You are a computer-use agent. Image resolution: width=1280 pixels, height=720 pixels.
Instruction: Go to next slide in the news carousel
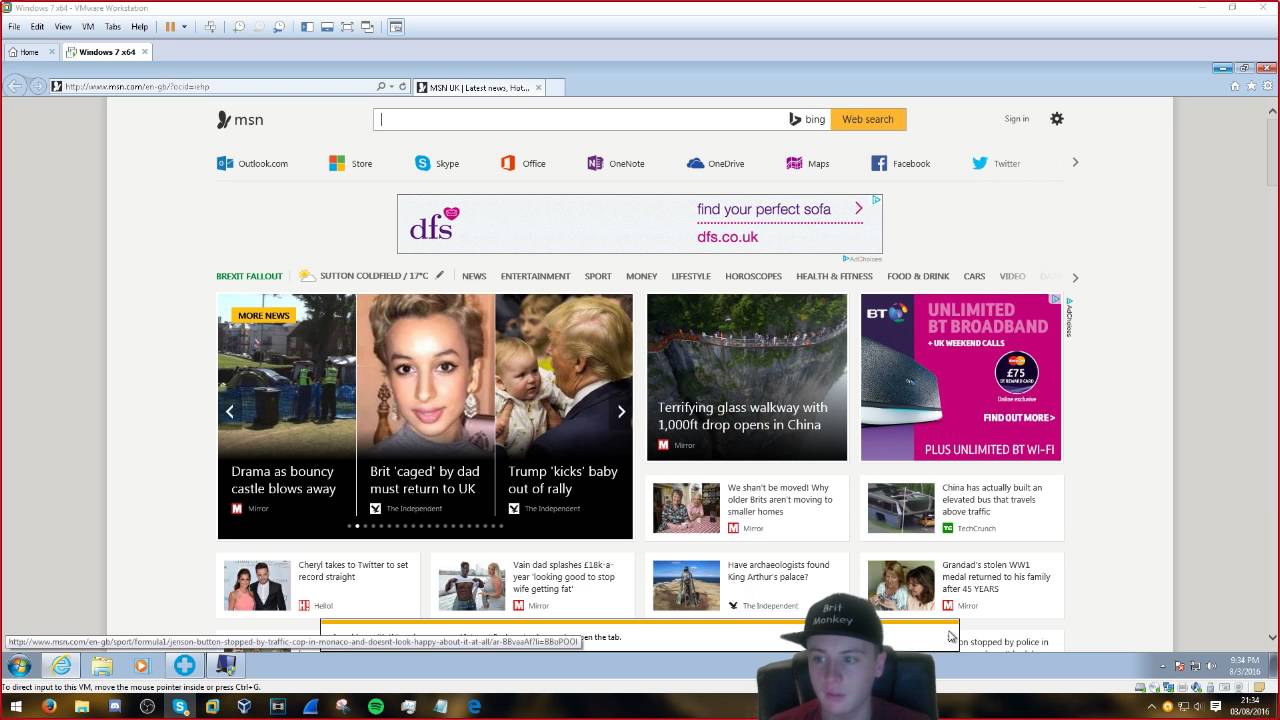[621, 411]
